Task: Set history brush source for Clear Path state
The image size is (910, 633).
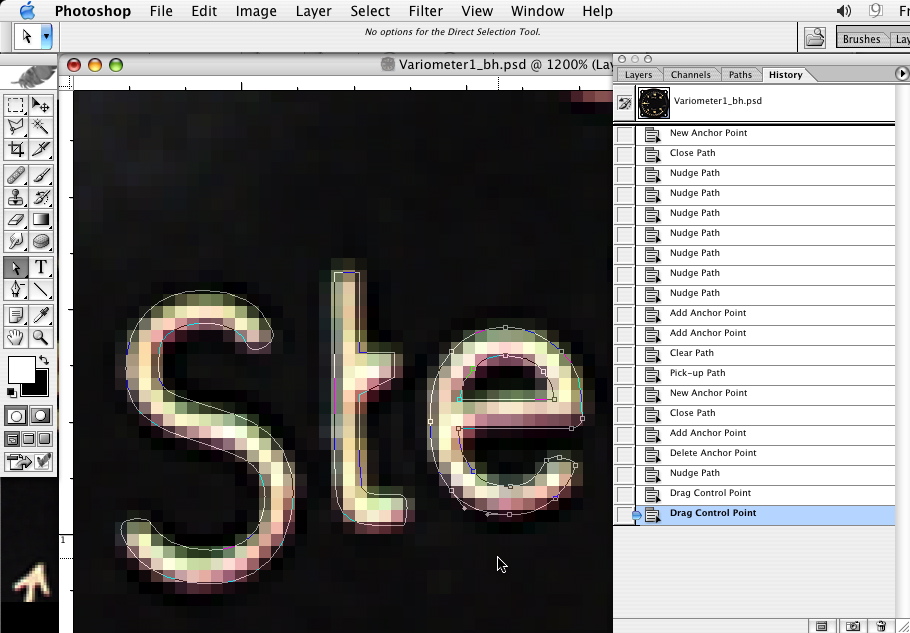Action: click(x=625, y=354)
